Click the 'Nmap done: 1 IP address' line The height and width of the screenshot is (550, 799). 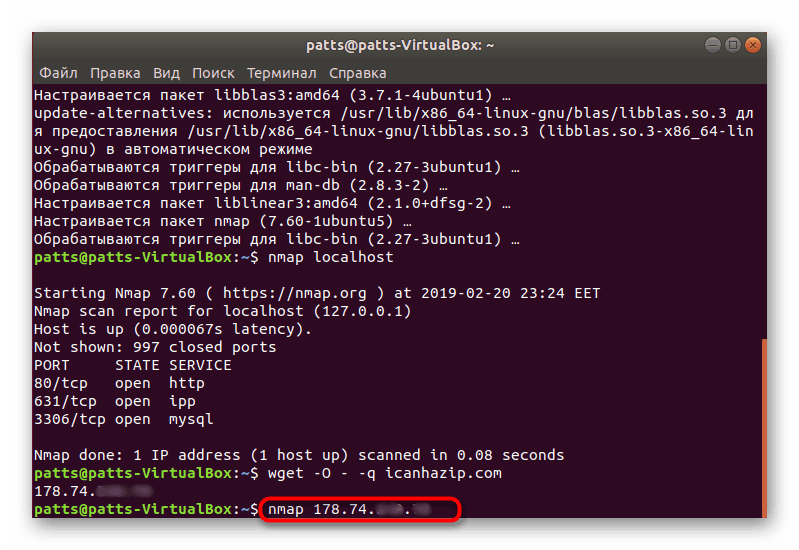[x=299, y=455]
